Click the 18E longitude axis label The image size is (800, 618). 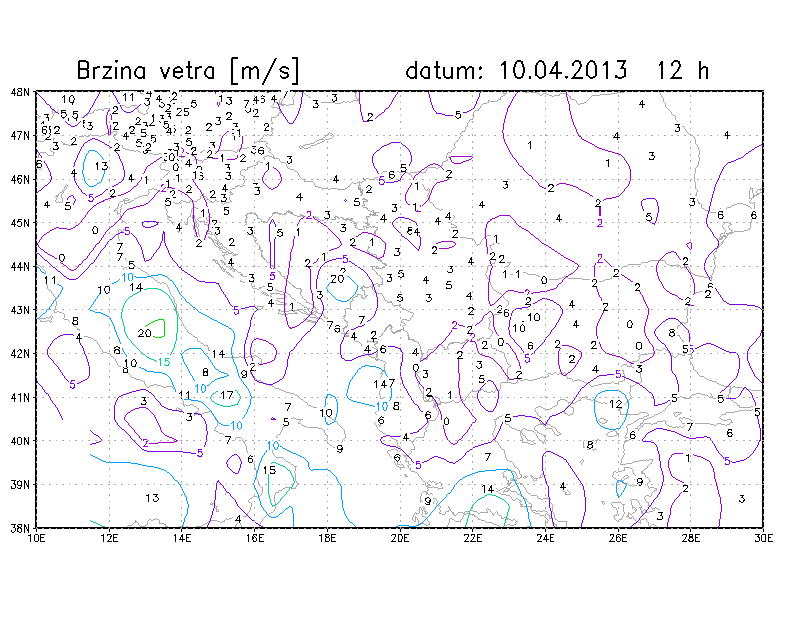tap(327, 538)
